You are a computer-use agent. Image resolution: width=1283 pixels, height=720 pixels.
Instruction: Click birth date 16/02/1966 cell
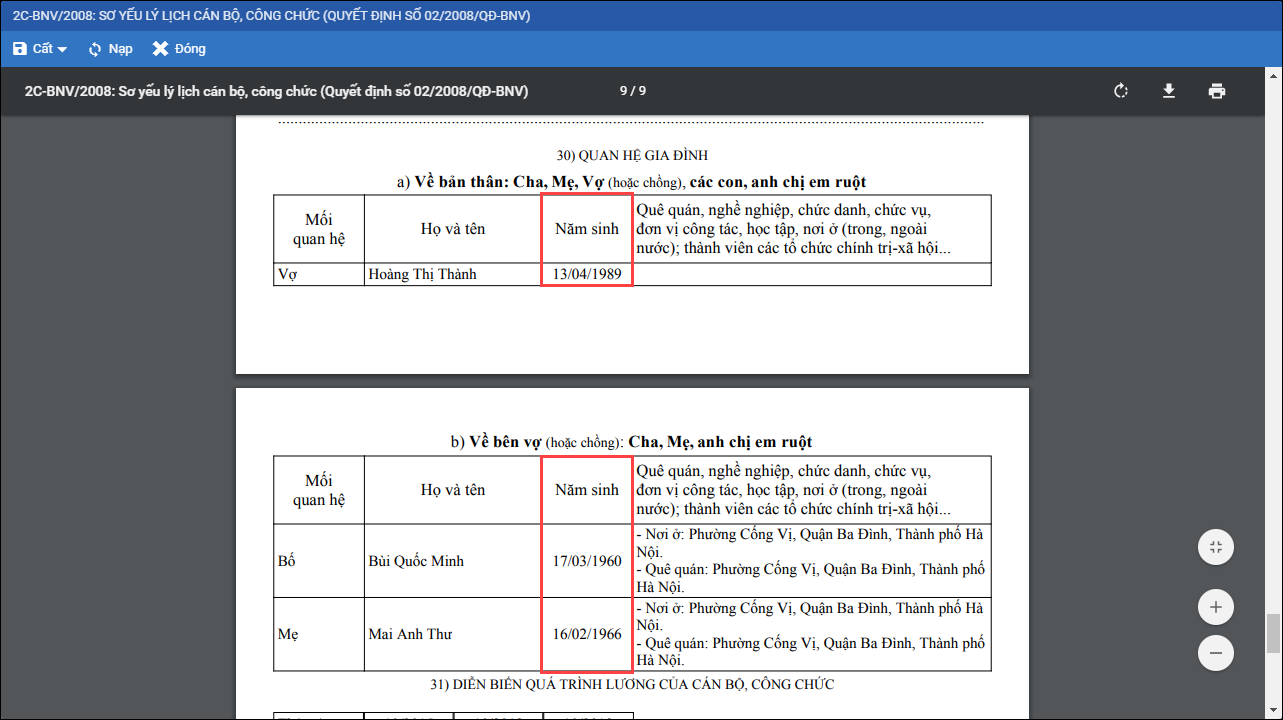[x=587, y=634]
